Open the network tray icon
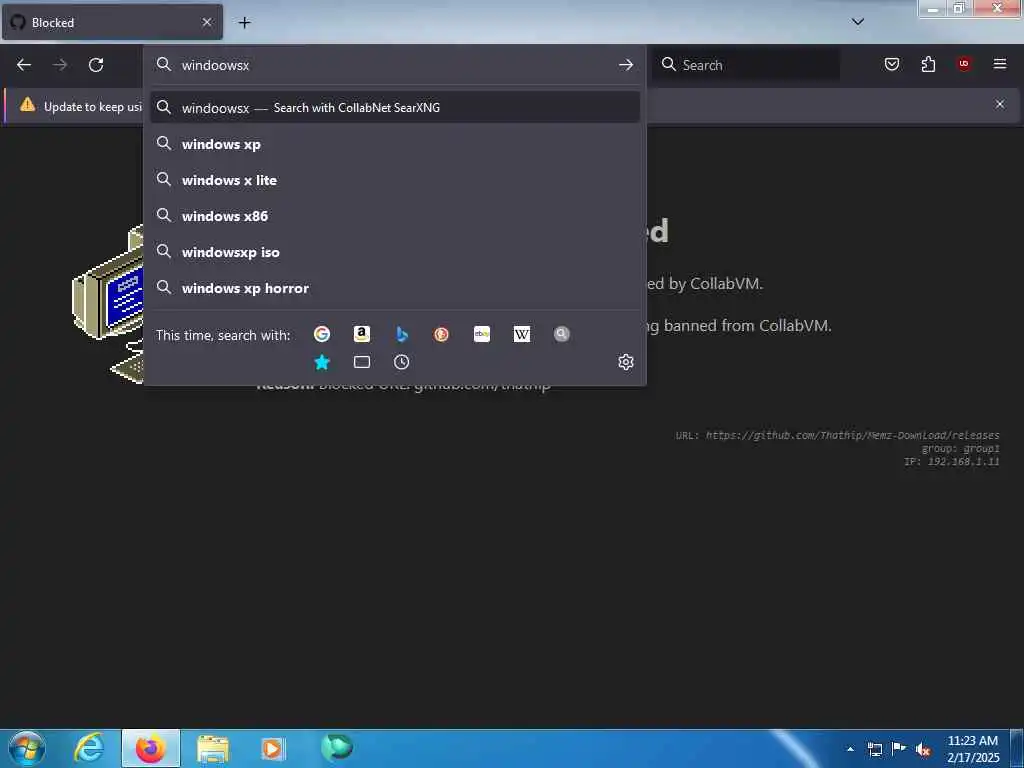 coord(874,749)
